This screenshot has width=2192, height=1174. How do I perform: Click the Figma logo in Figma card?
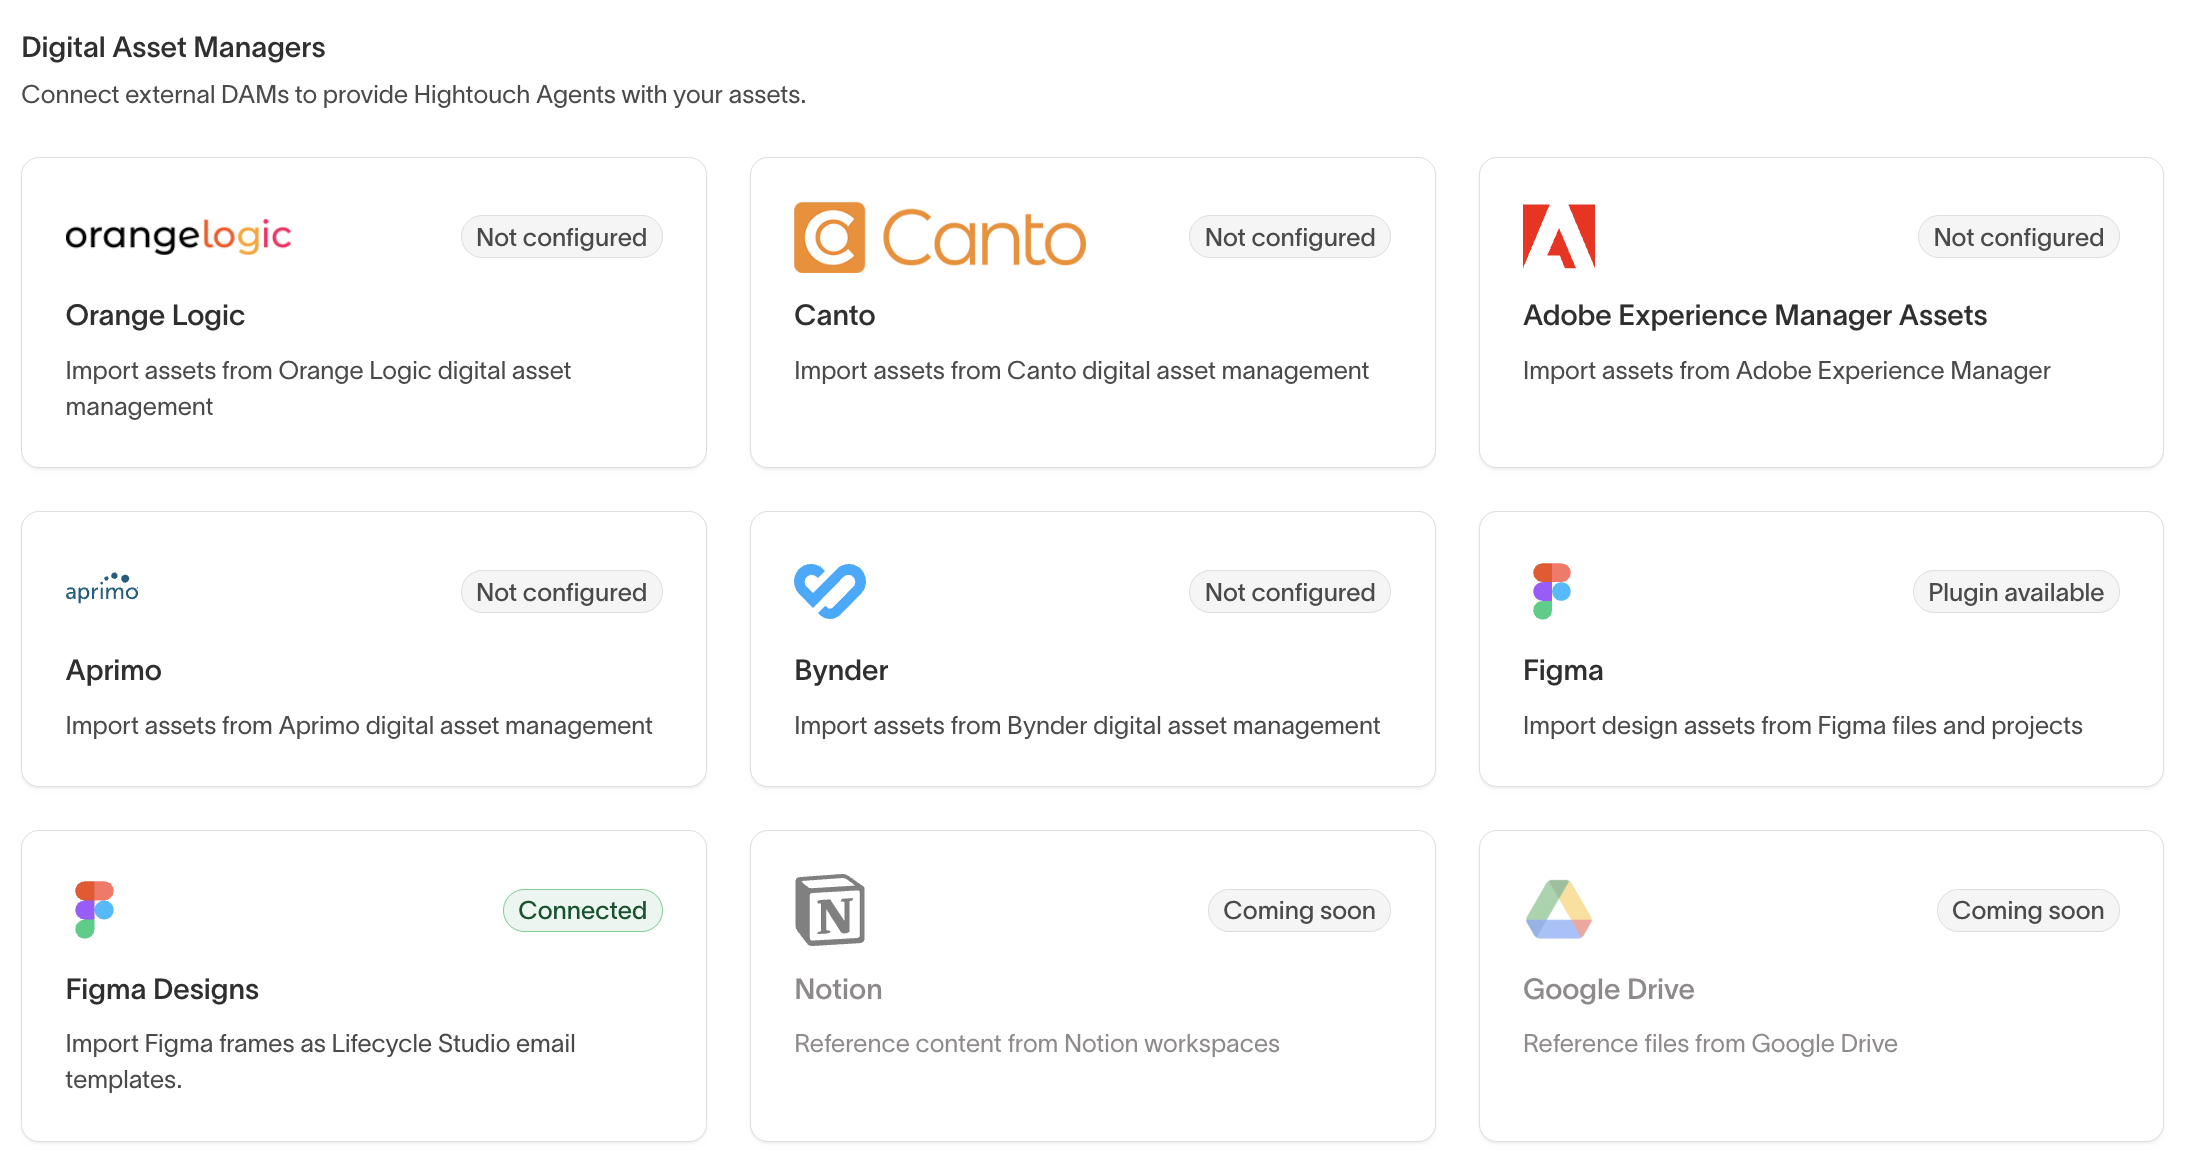click(x=1552, y=591)
